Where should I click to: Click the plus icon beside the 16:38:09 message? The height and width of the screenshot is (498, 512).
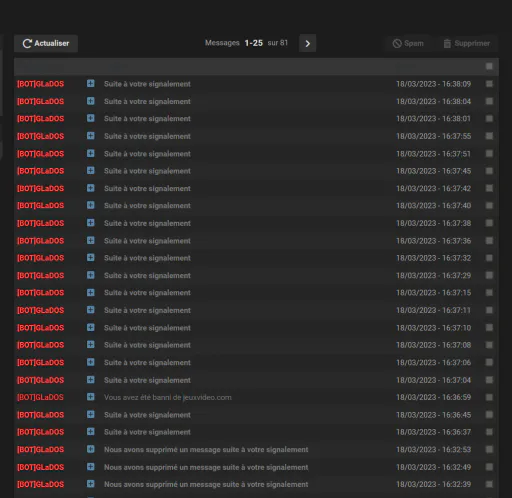90,83
